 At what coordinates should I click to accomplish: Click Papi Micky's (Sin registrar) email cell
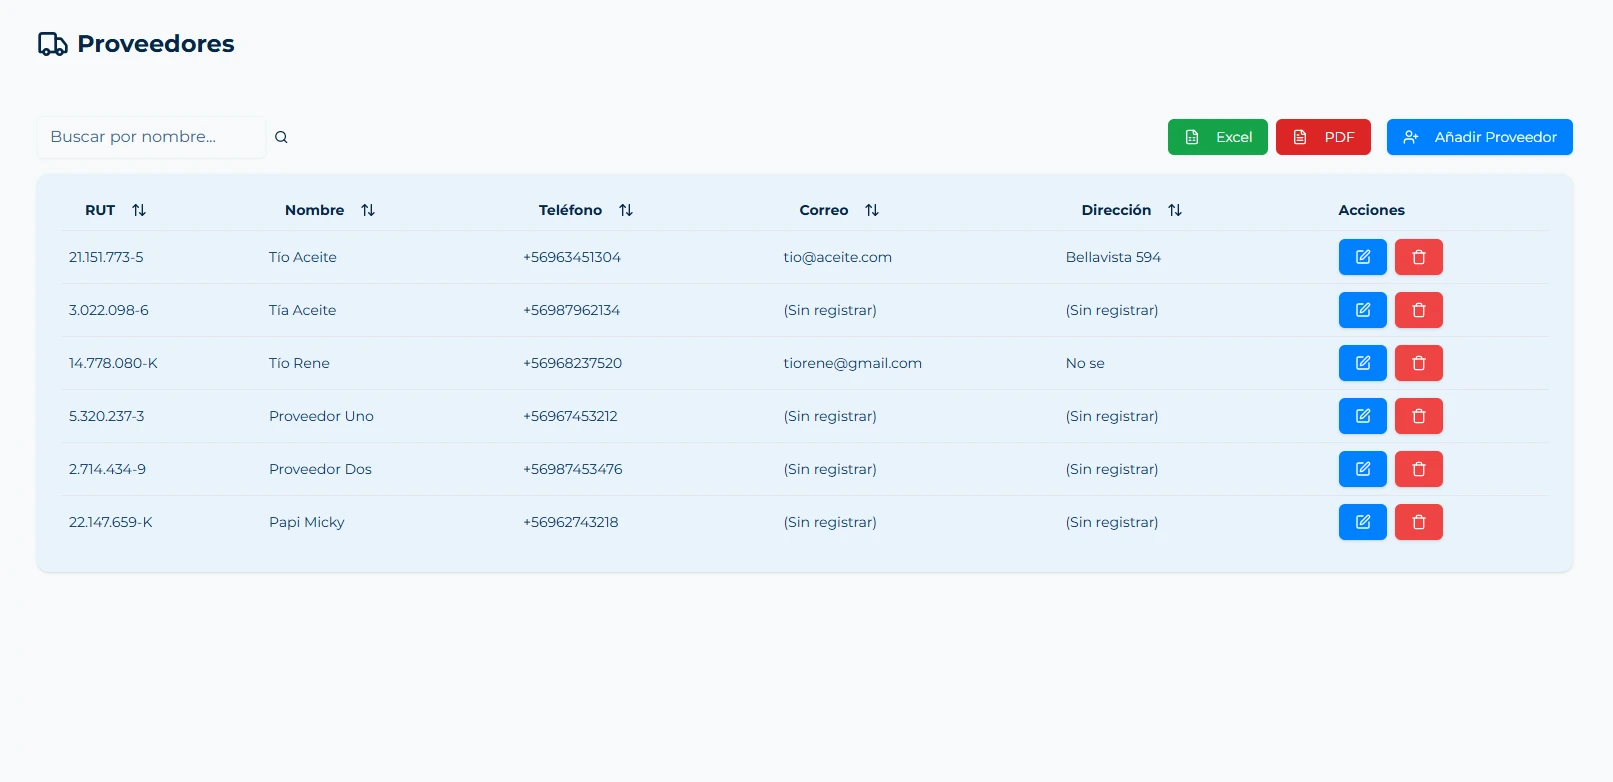point(830,522)
